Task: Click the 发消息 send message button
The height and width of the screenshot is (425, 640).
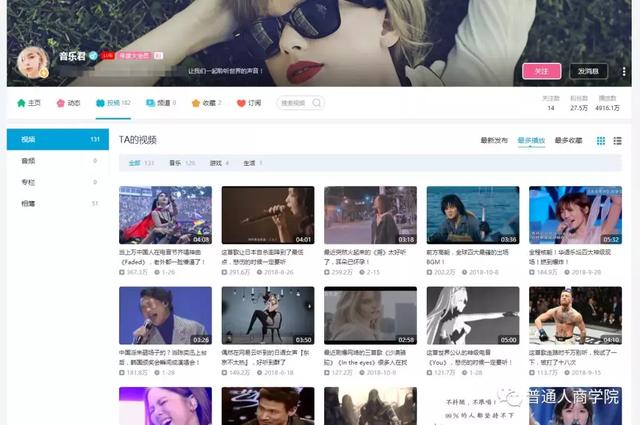Action: click(x=588, y=71)
